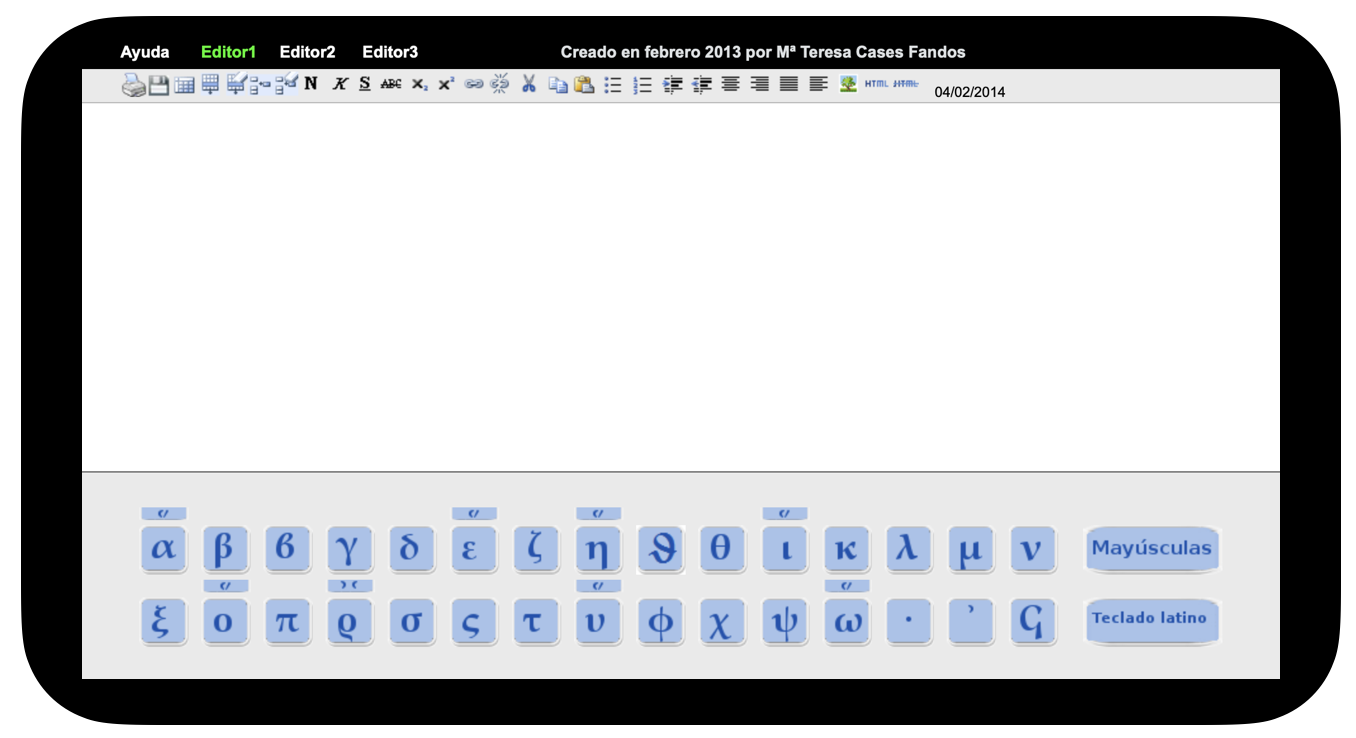The width and height of the screenshot is (1356, 738).
Task: Insert the Greek letter alpha
Action: tap(163, 549)
